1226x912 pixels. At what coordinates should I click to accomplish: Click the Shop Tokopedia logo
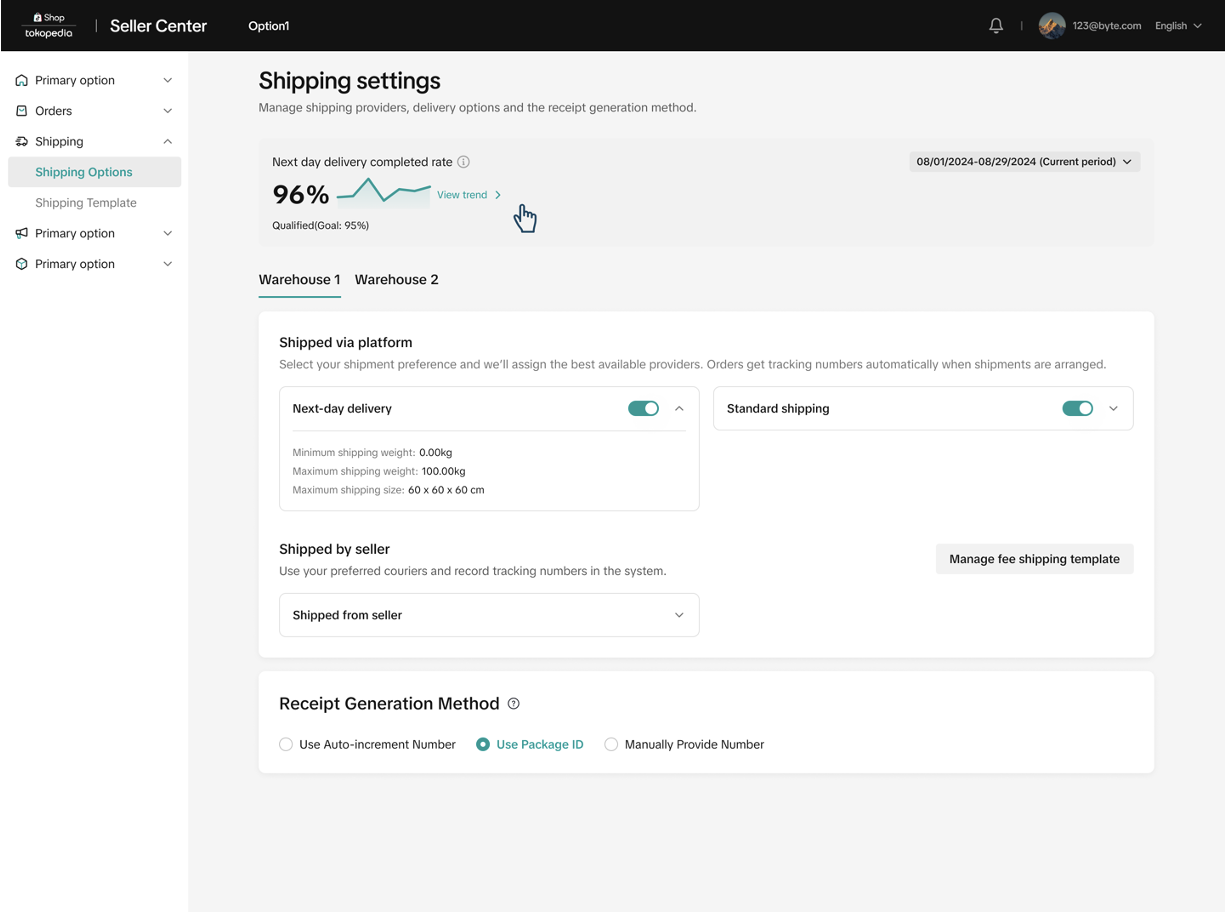[x=49, y=26]
